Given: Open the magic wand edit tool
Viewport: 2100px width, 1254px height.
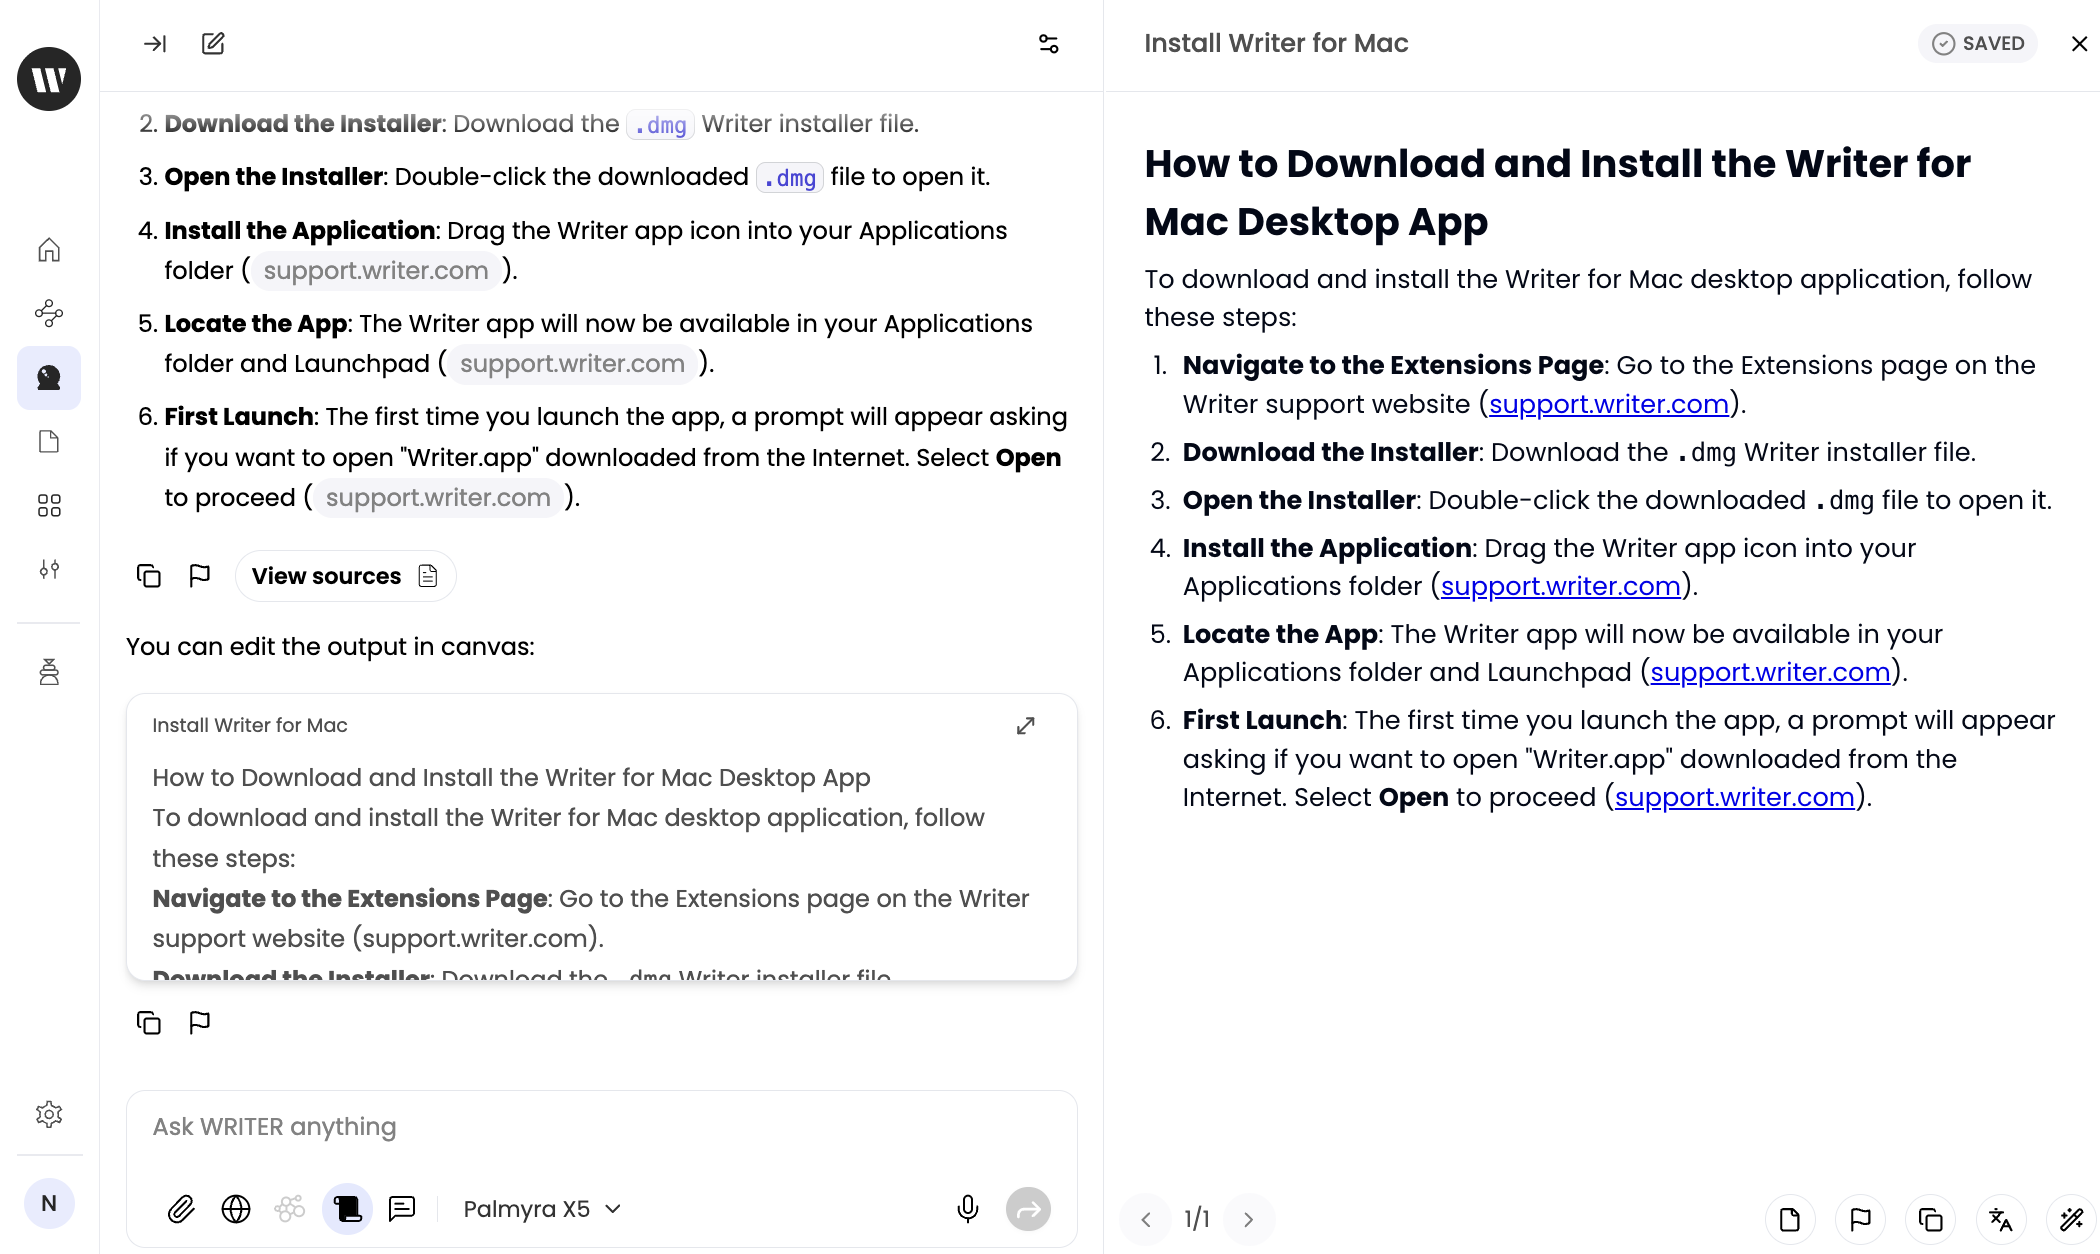Looking at the screenshot, I should click(2071, 1219).
